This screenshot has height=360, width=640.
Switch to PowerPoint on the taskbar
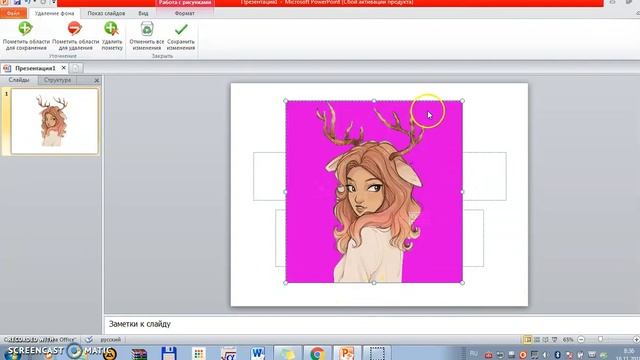(x=347, y=353)
